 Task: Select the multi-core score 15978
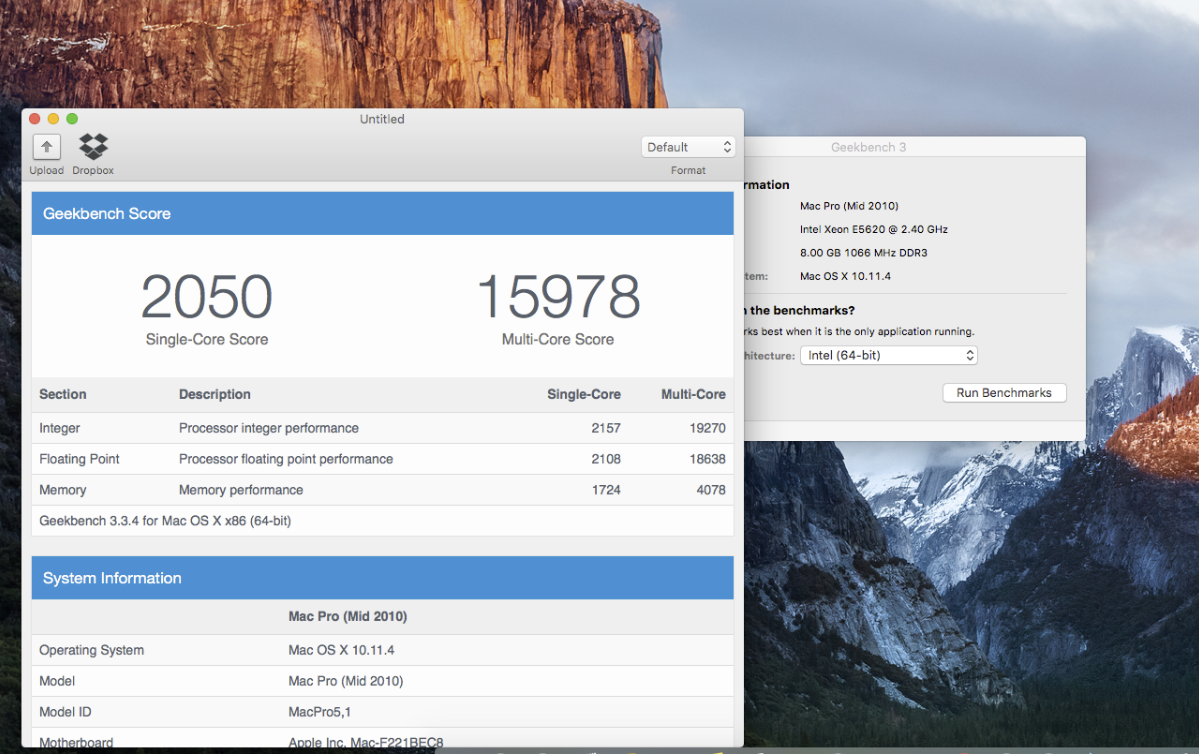click(x=558, y=297)
